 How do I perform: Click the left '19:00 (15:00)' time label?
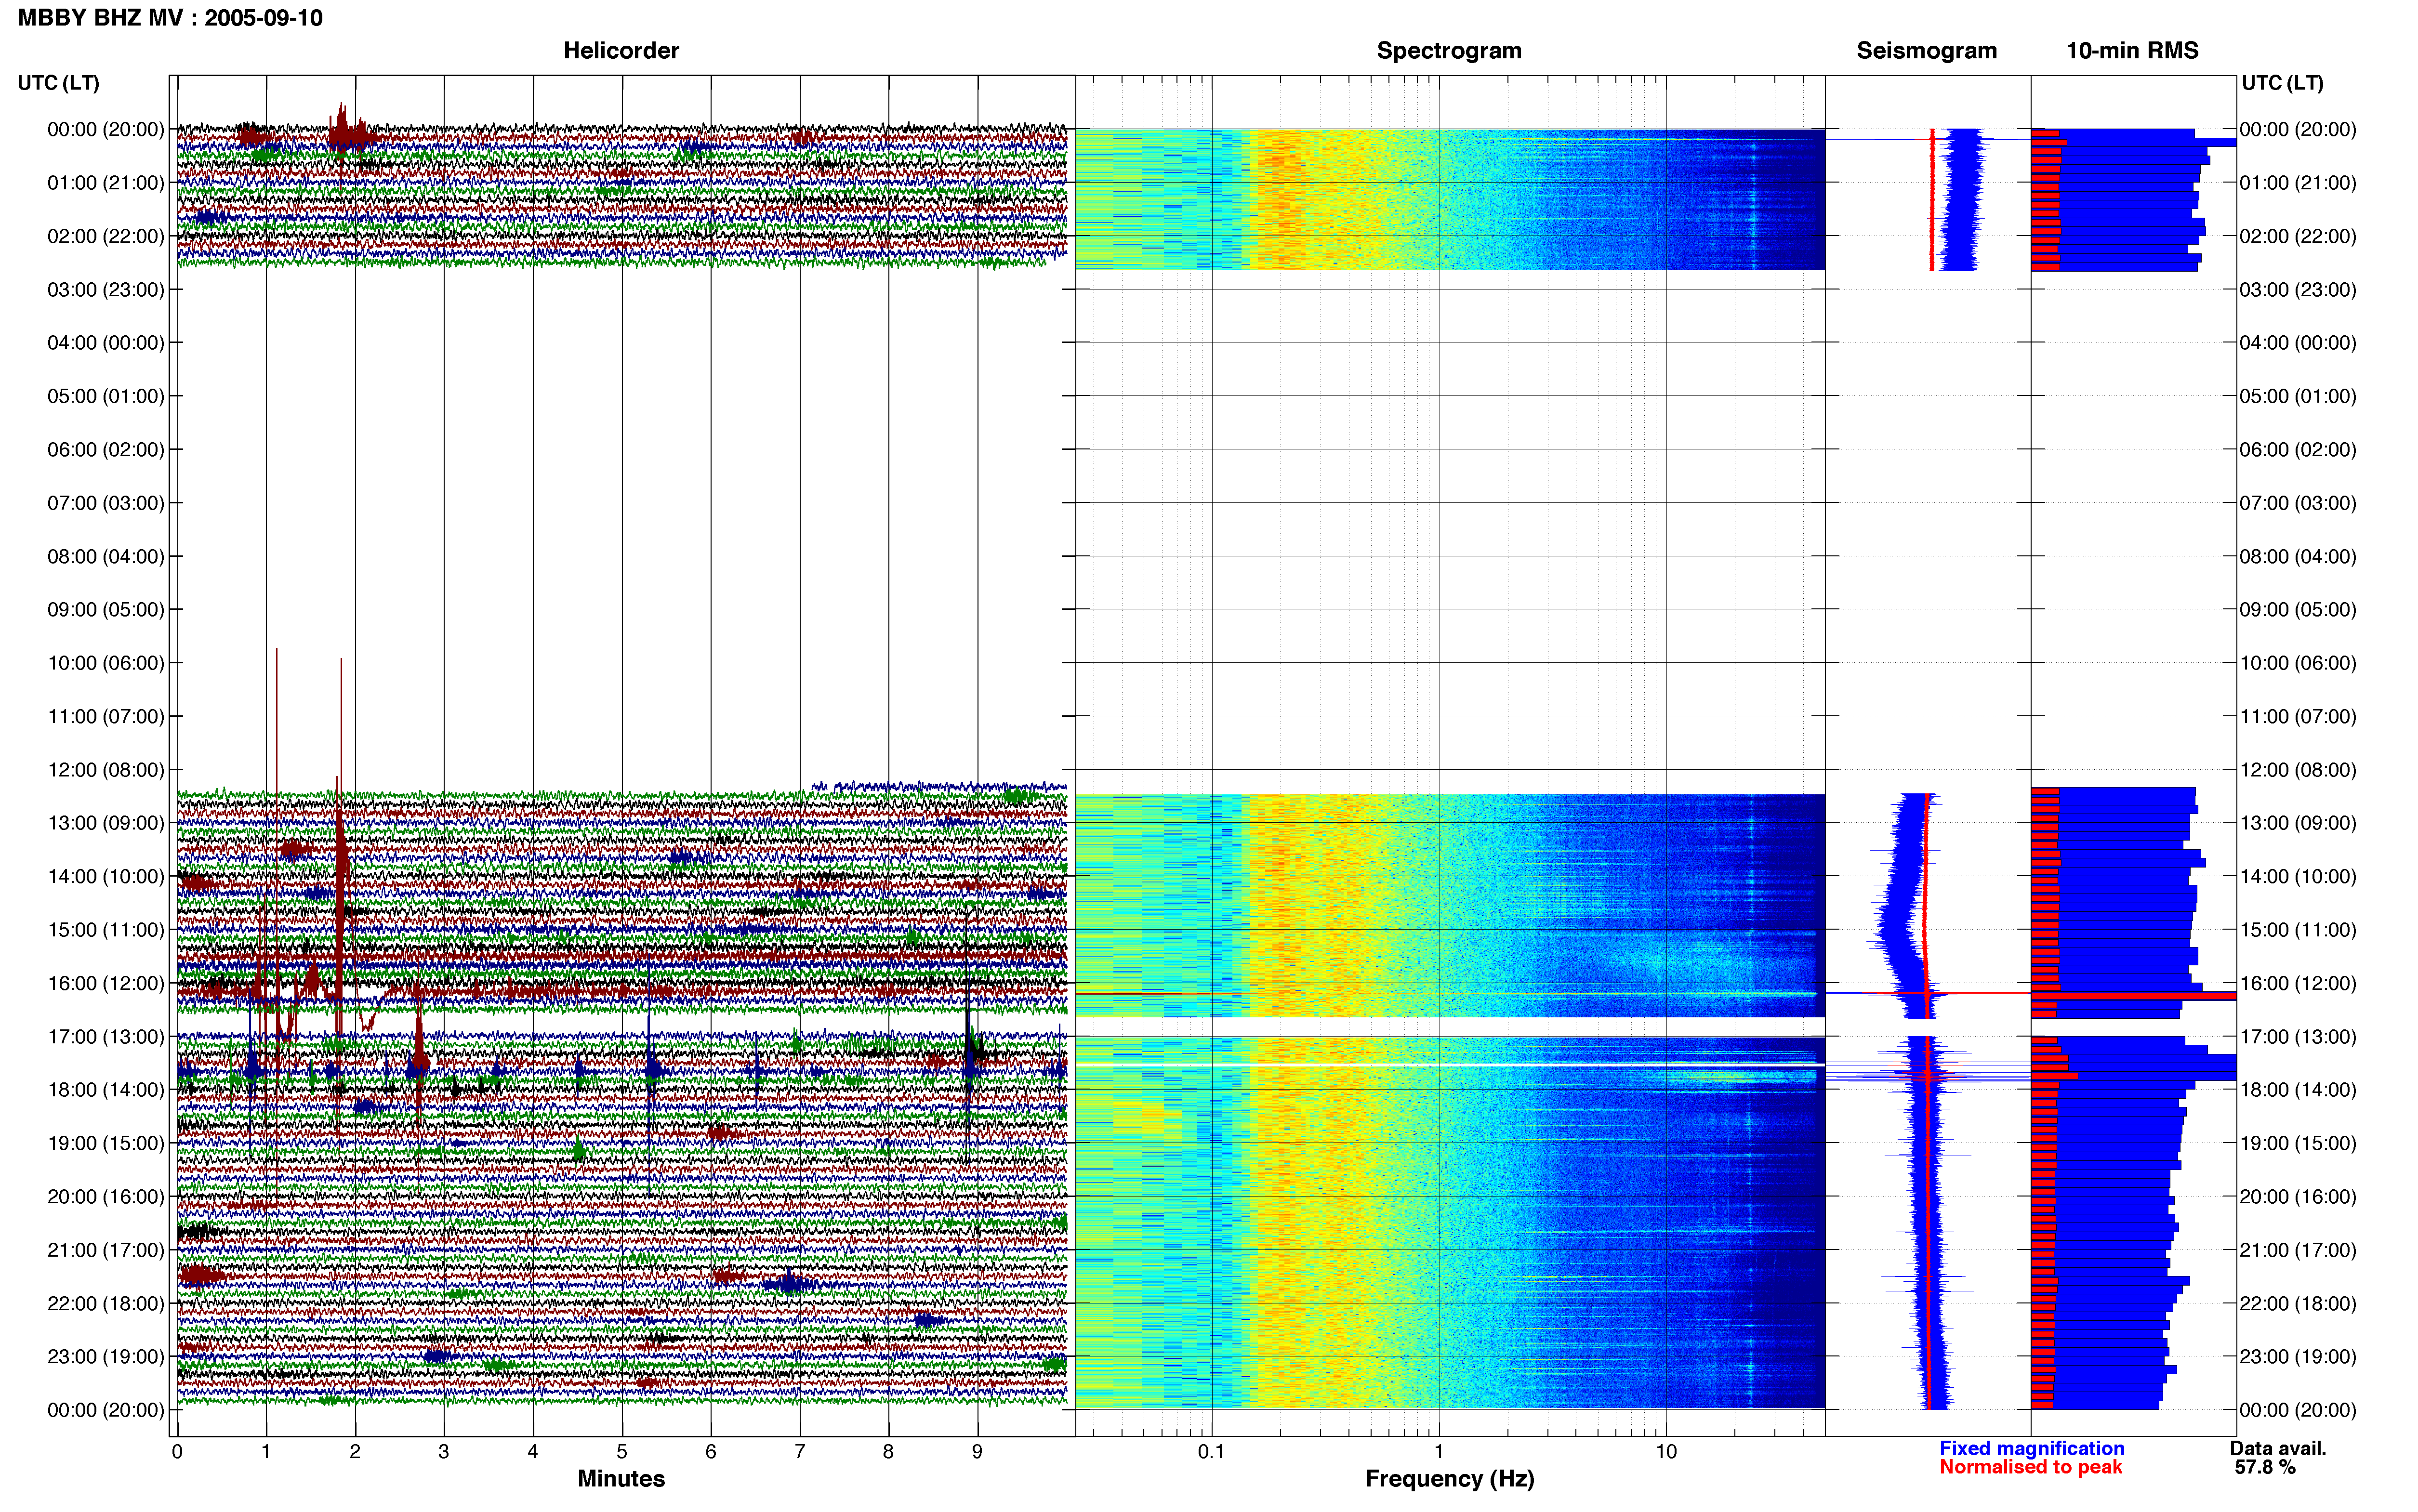point(106,1143)
